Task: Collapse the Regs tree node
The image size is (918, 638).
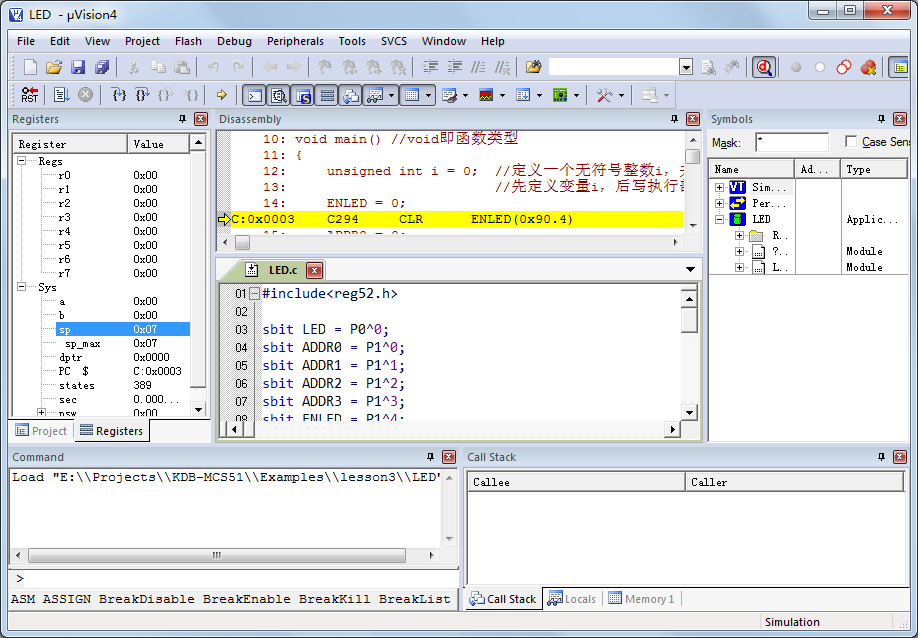Action: tap(23, 161)
